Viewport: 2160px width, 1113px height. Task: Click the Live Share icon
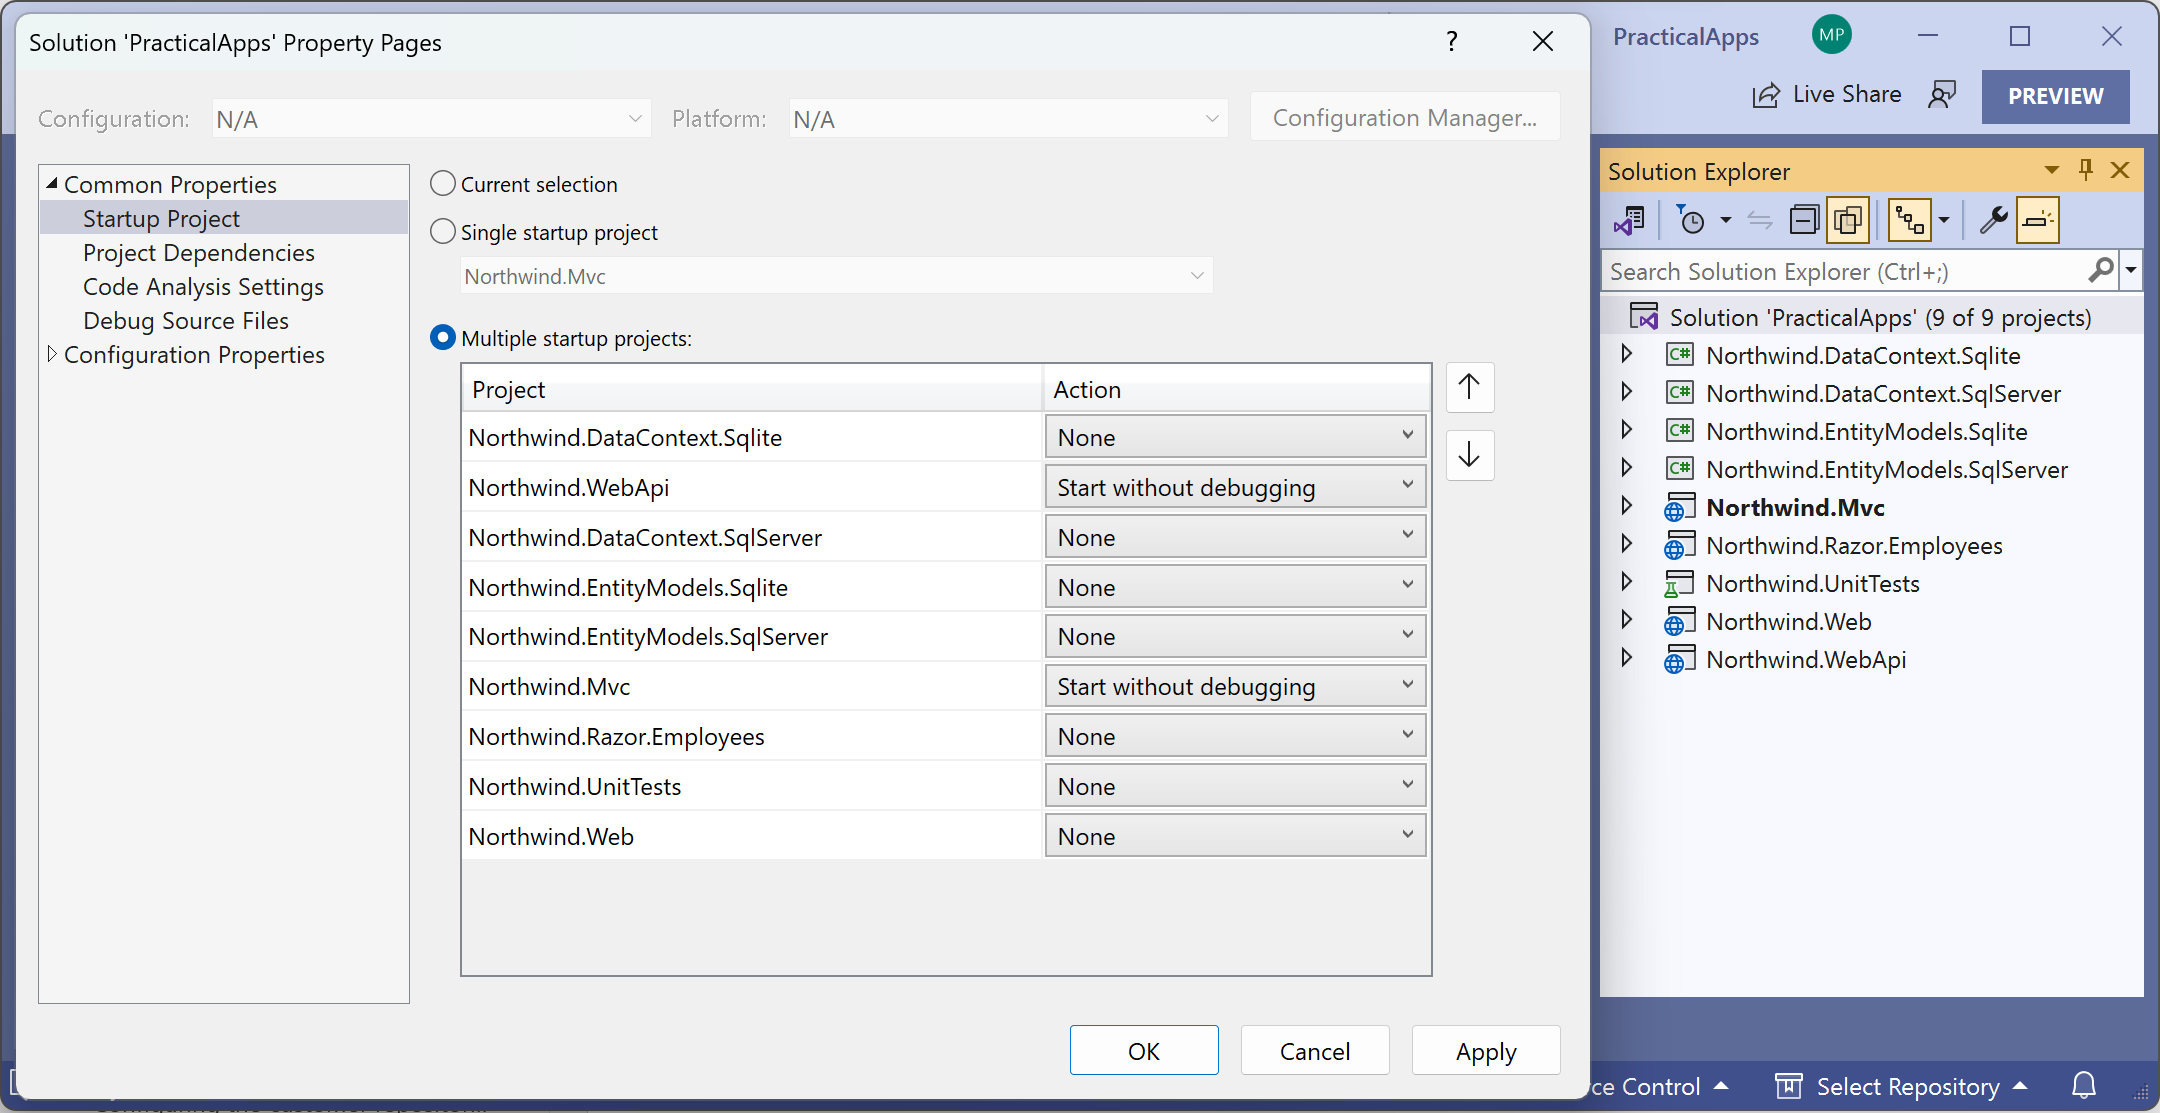click(x=1767, y=95)
